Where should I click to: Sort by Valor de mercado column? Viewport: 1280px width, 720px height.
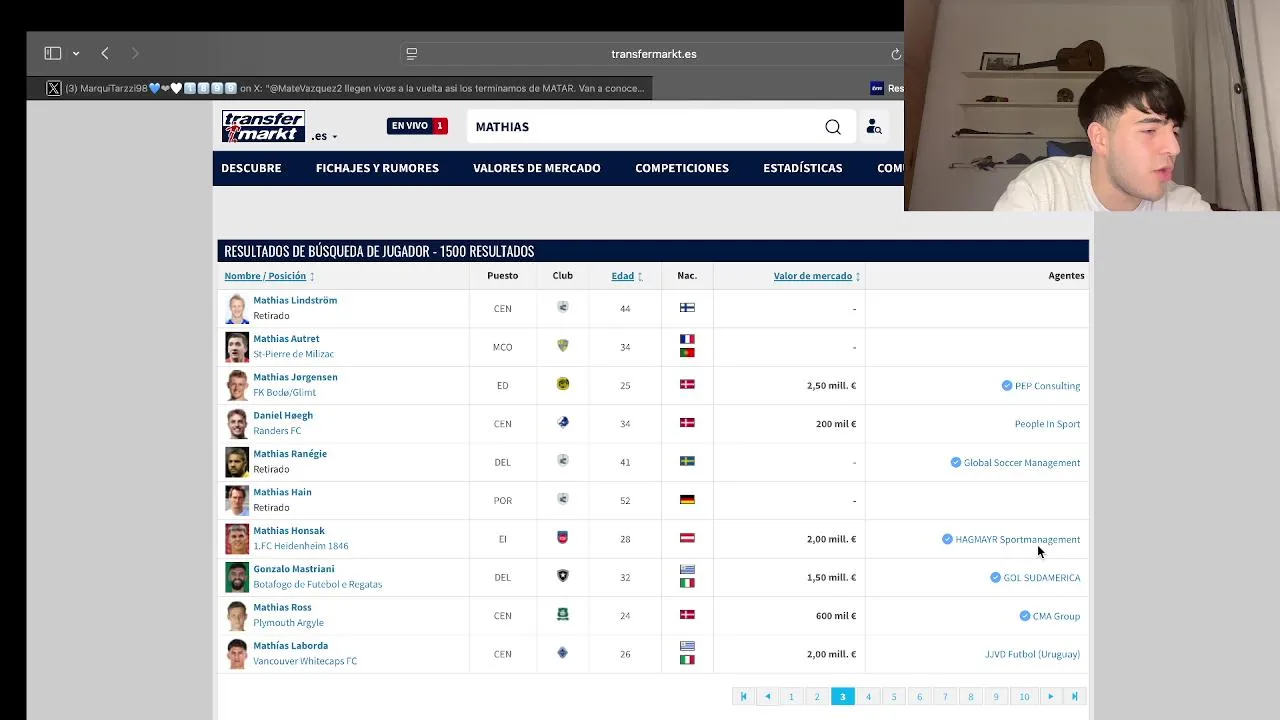tap(812, 276)
